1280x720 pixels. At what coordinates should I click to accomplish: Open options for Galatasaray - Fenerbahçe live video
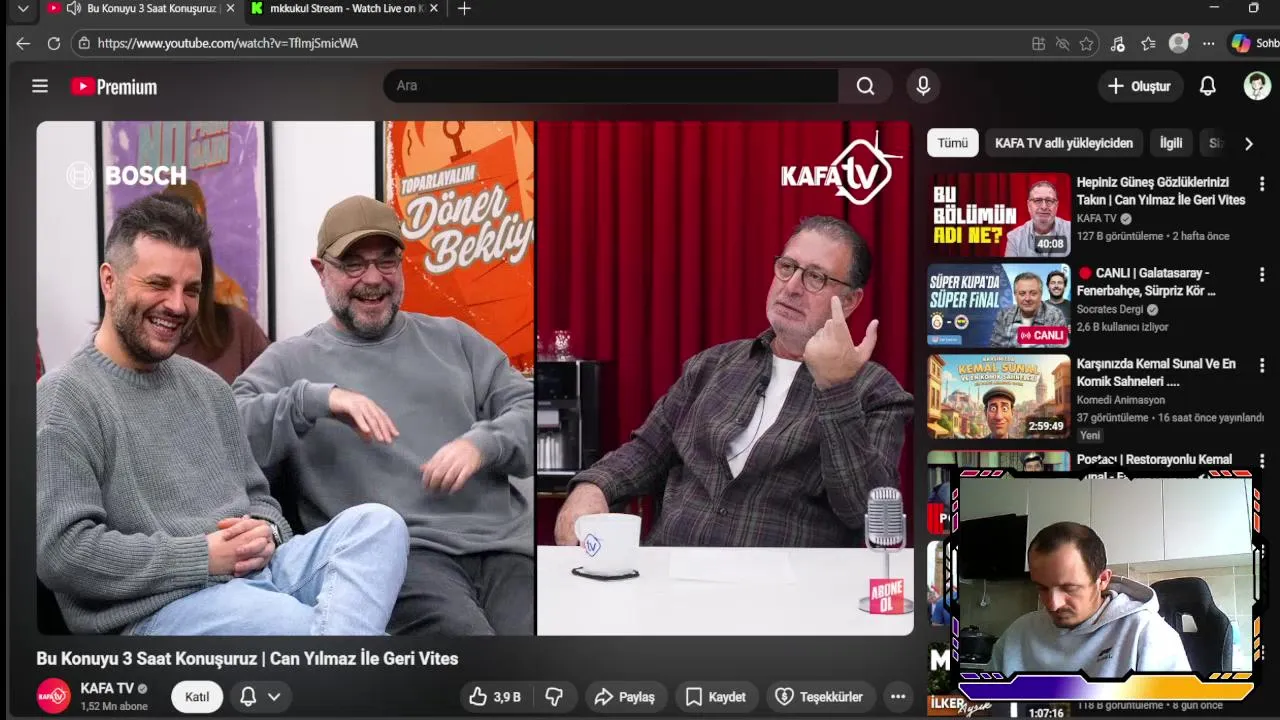click(x=1262, y=275)
